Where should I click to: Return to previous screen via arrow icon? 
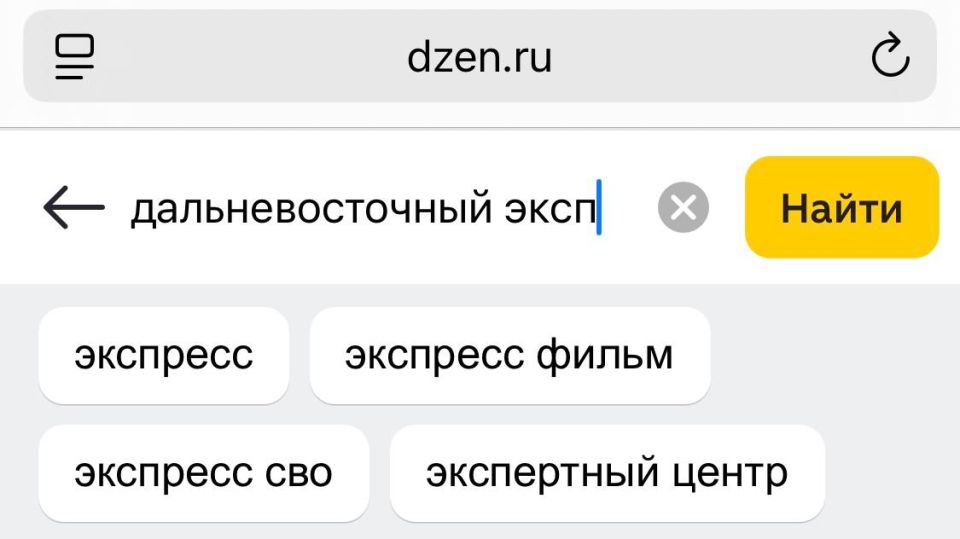(74, 208)
